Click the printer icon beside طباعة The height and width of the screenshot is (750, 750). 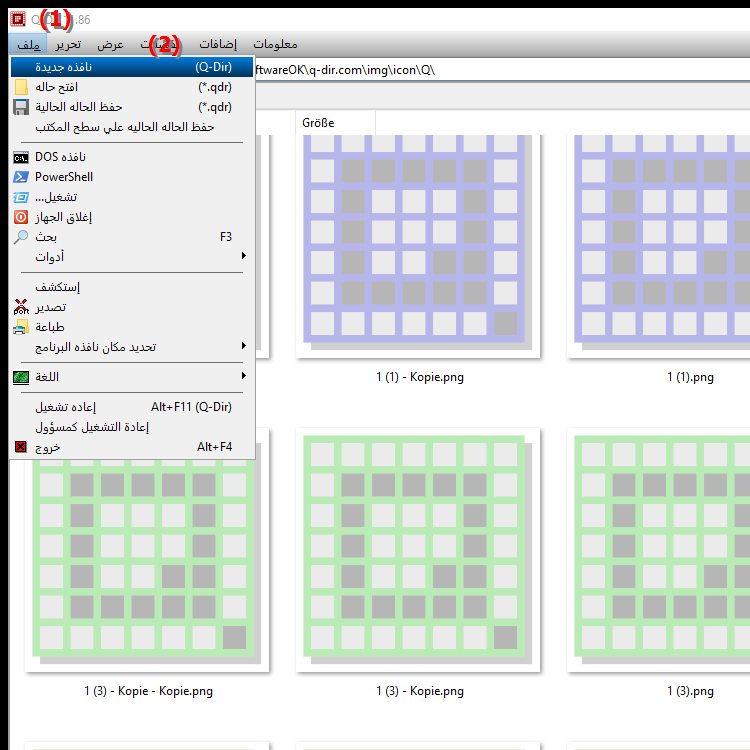[x=21, y=327]
